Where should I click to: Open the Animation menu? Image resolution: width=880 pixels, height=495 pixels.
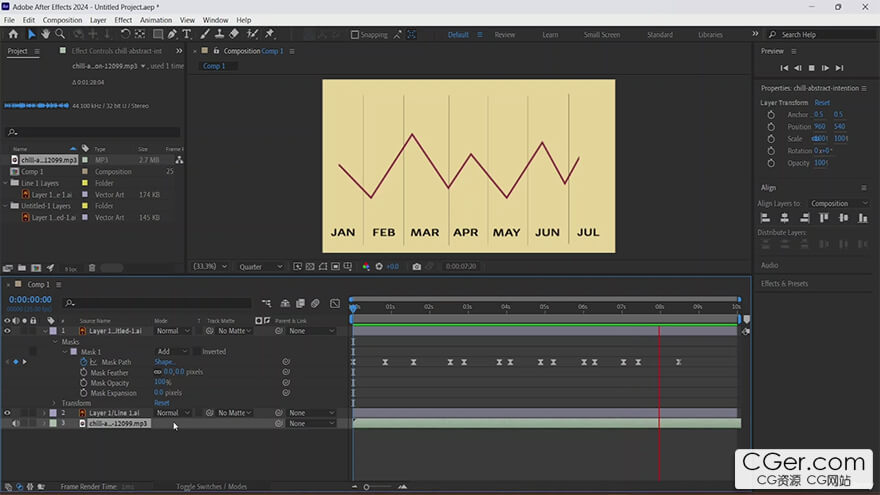pyautogui.click(x=156, y=20)
